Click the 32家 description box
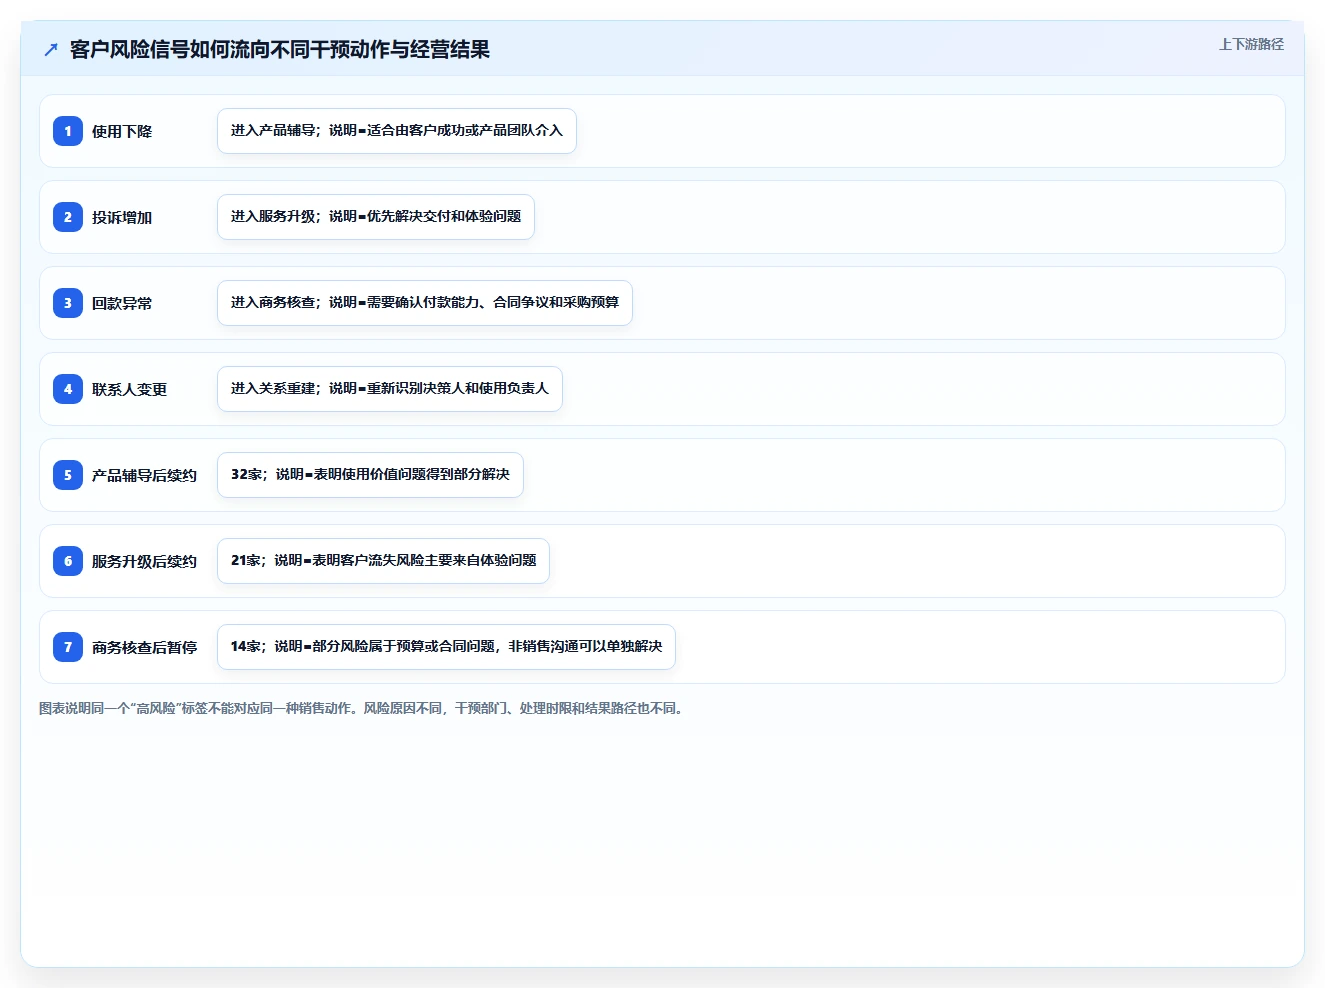This screenshot has width=1325, height=988. pos(370,475)
